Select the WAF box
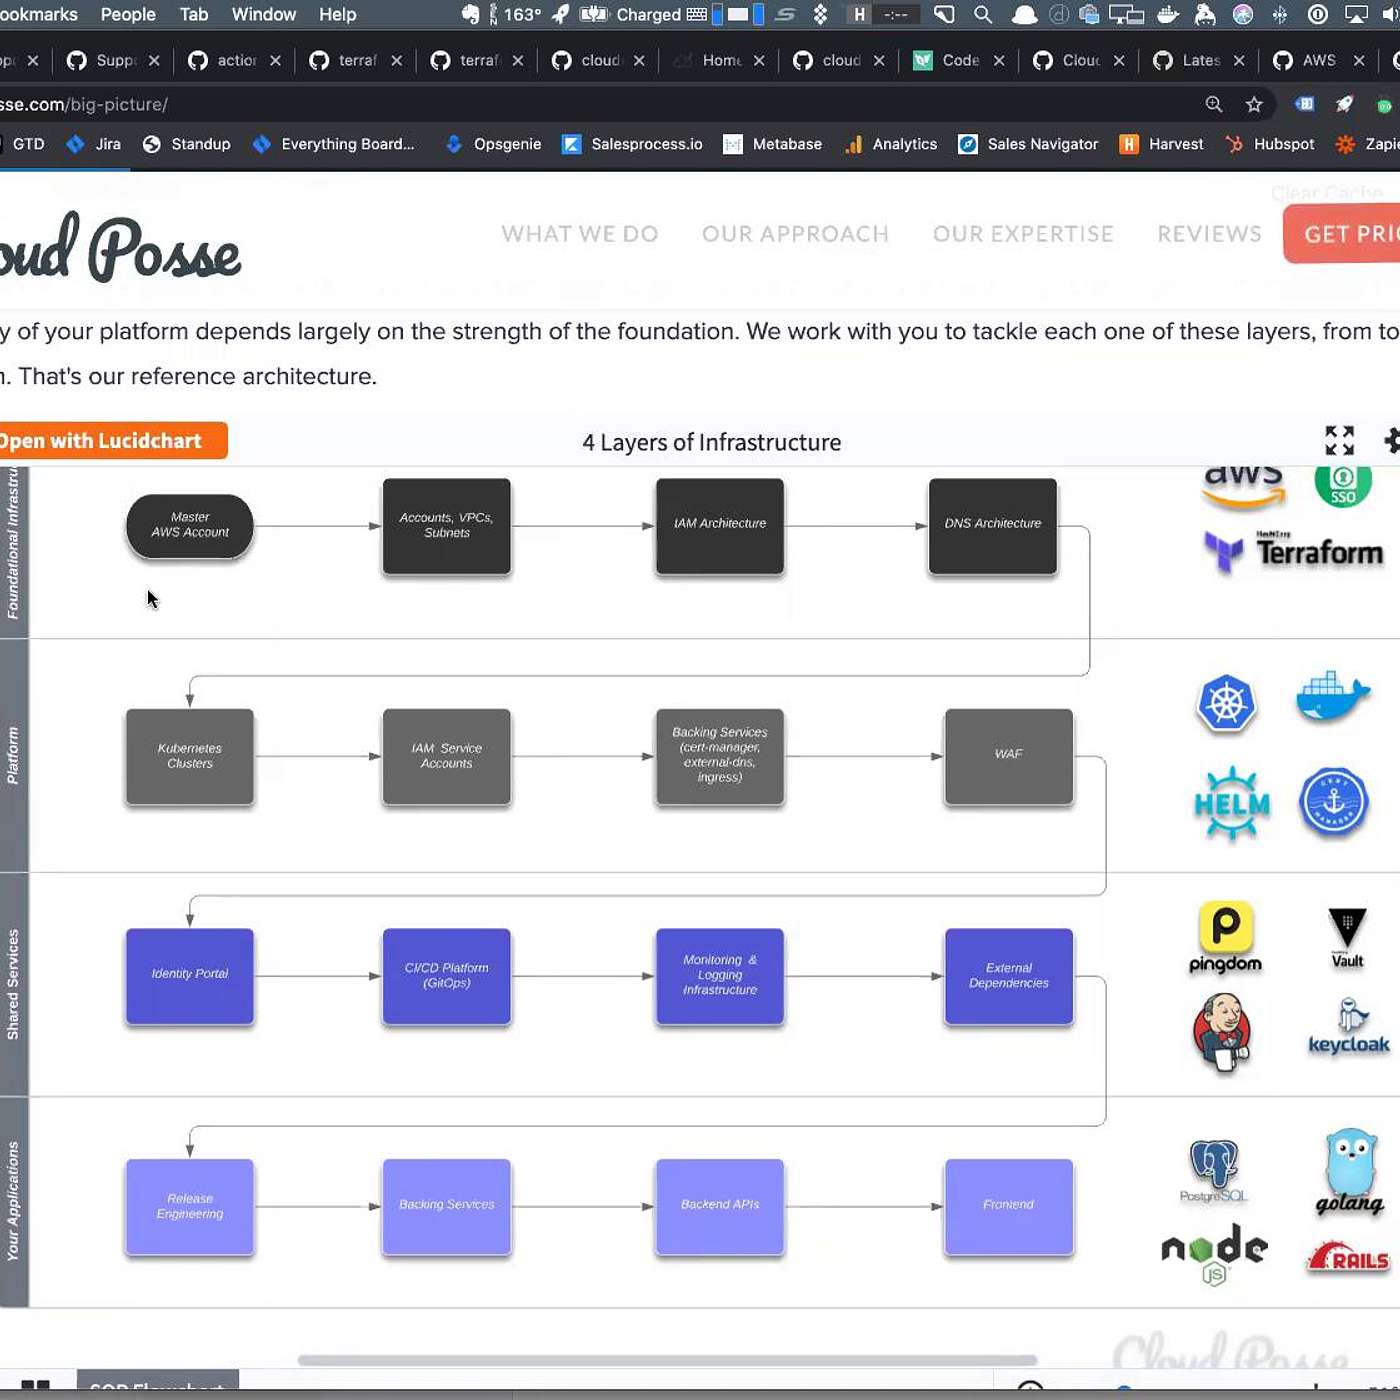 1009,756
